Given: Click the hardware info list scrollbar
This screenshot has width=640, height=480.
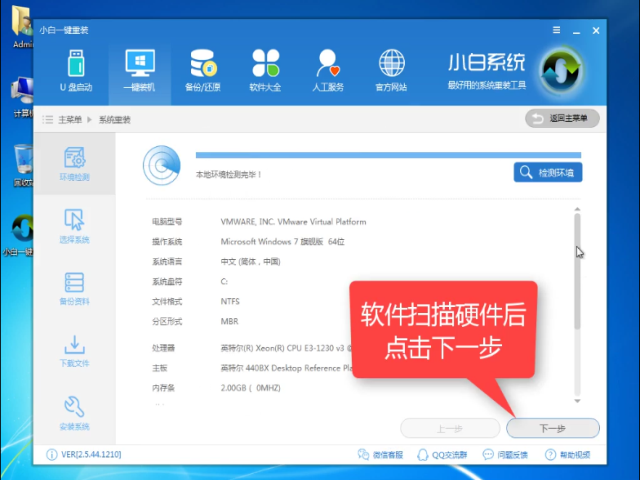Looking at the screenshot, I should click(x=576, y=270).
